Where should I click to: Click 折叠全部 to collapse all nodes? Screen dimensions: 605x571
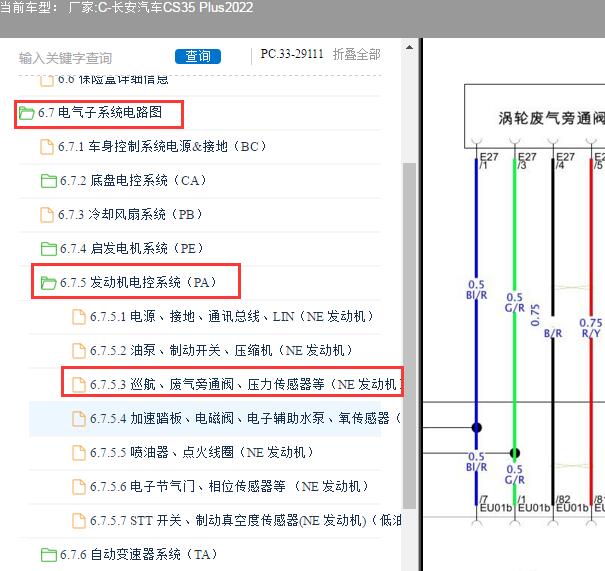(357, 54)
